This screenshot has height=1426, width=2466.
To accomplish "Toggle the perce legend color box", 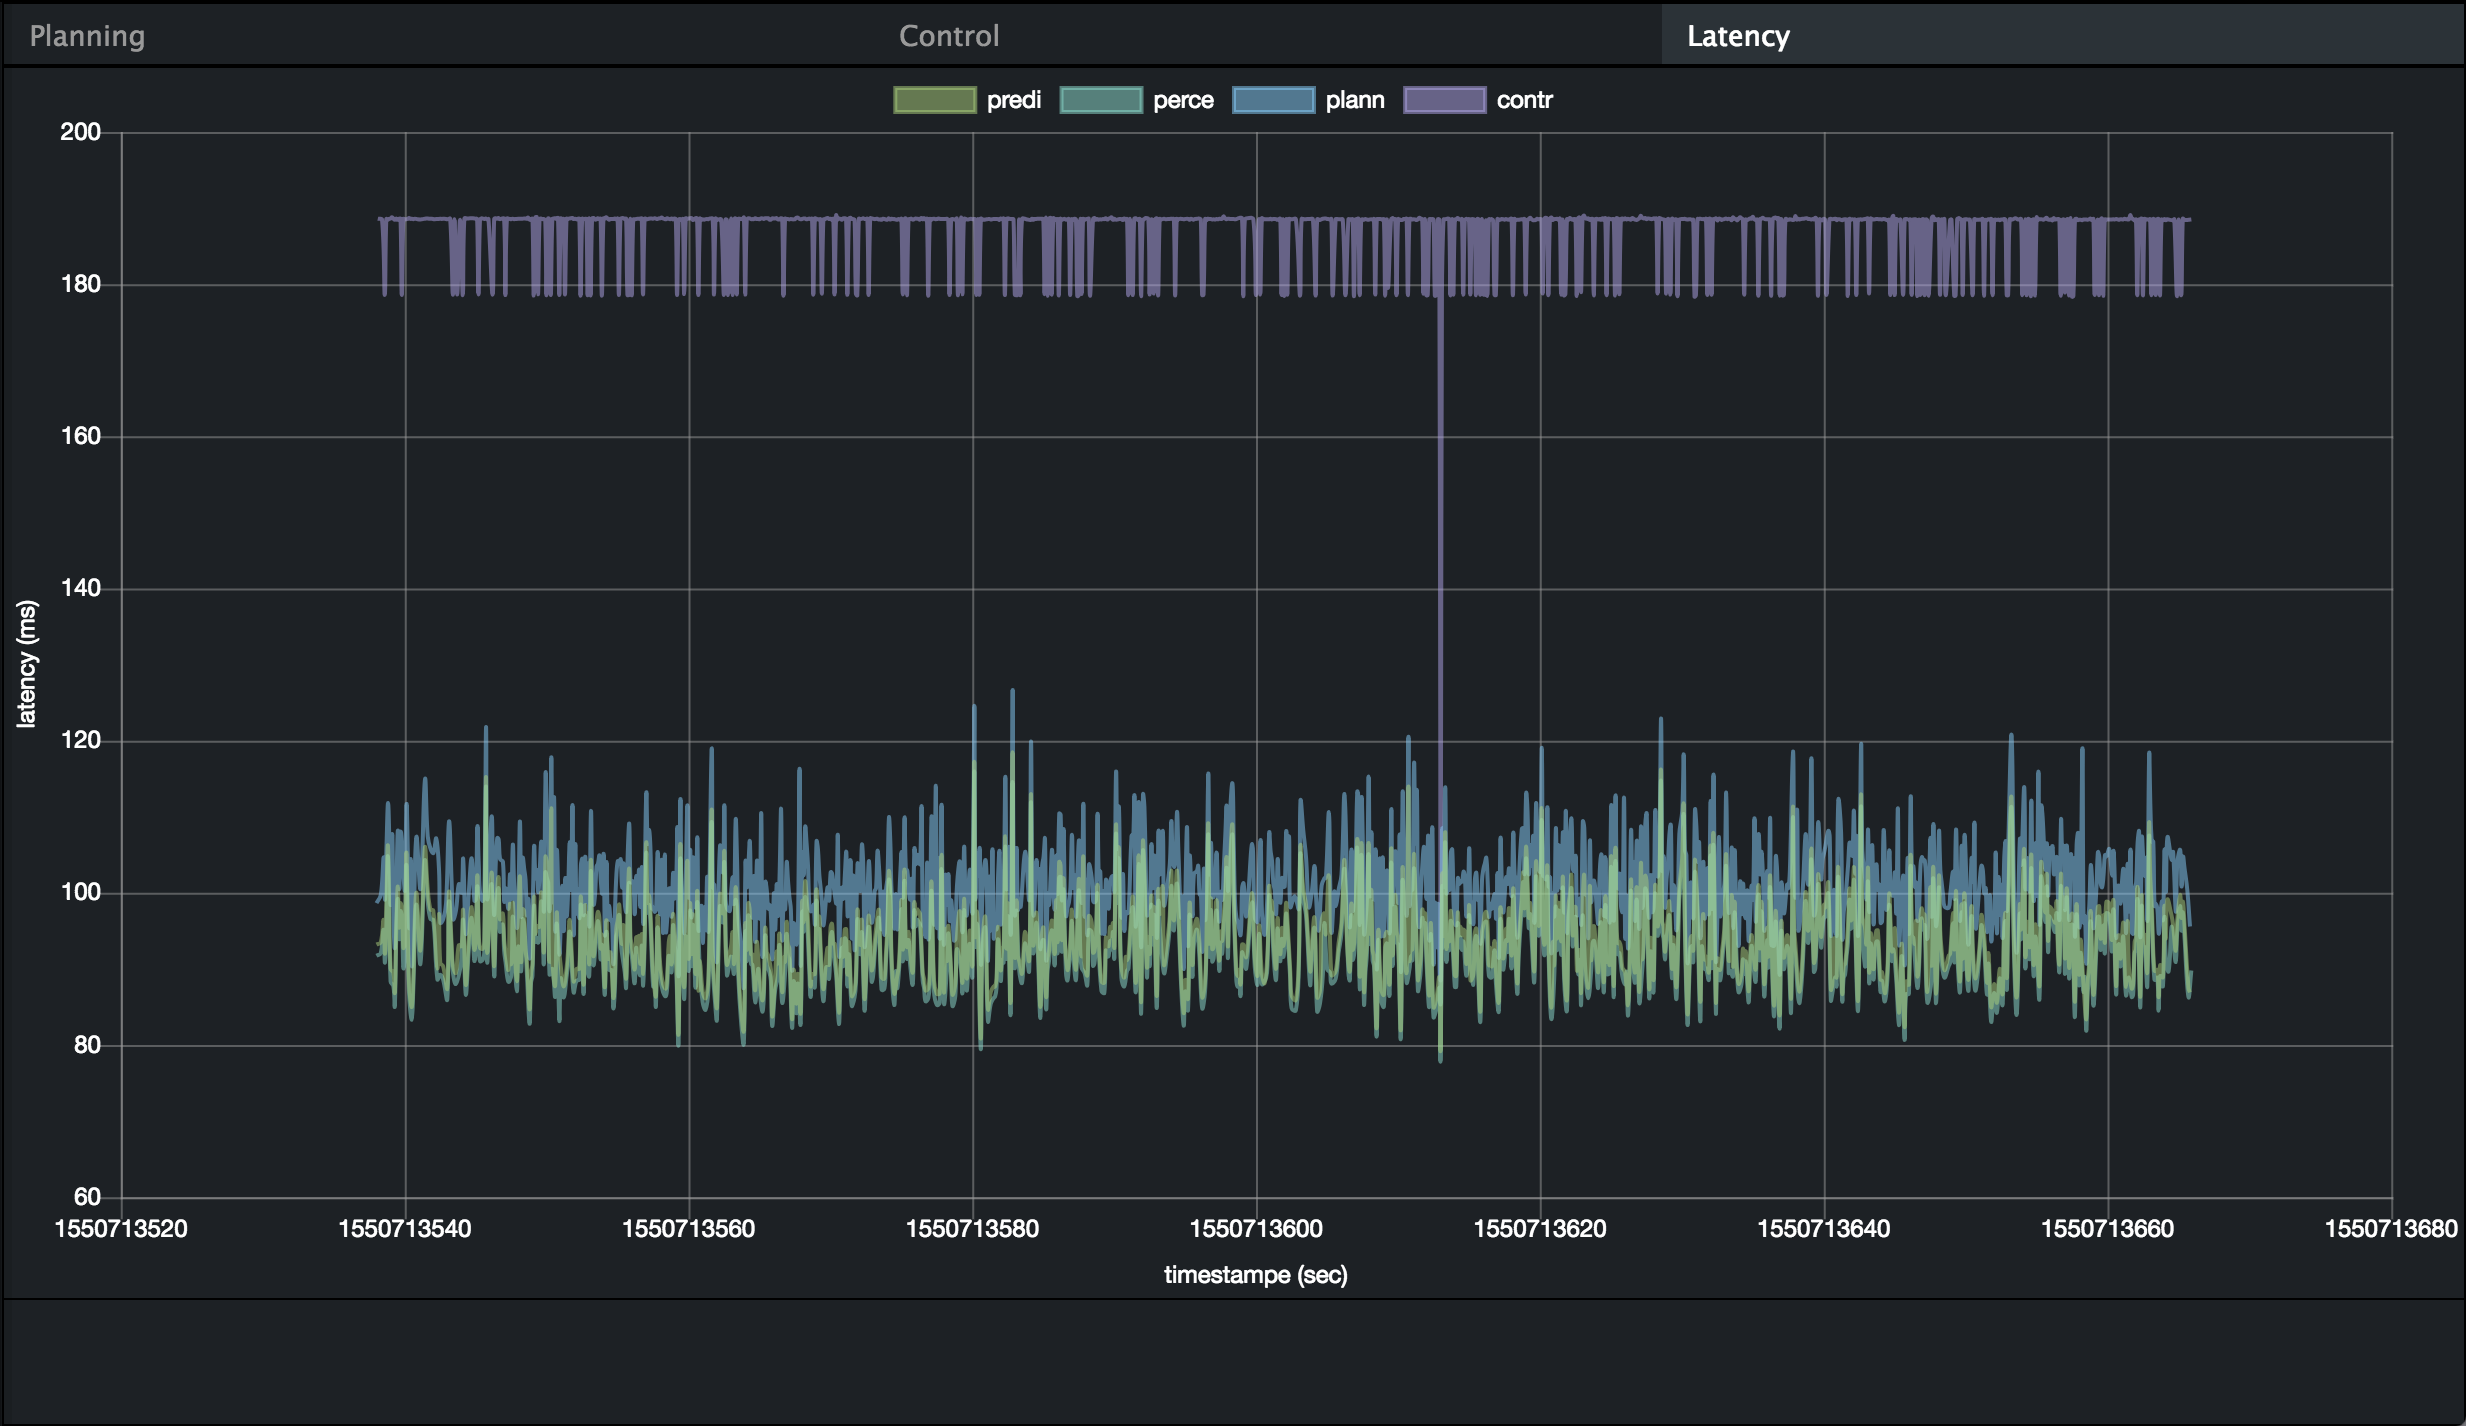I will point(1101,100).
